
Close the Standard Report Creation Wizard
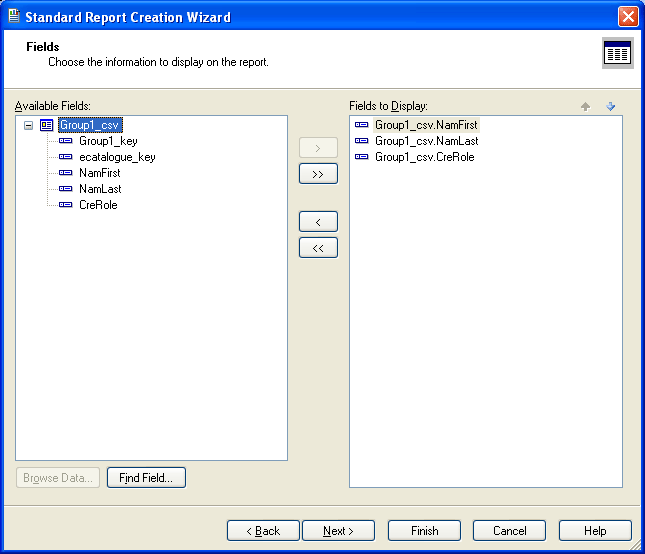pos(627,17)
